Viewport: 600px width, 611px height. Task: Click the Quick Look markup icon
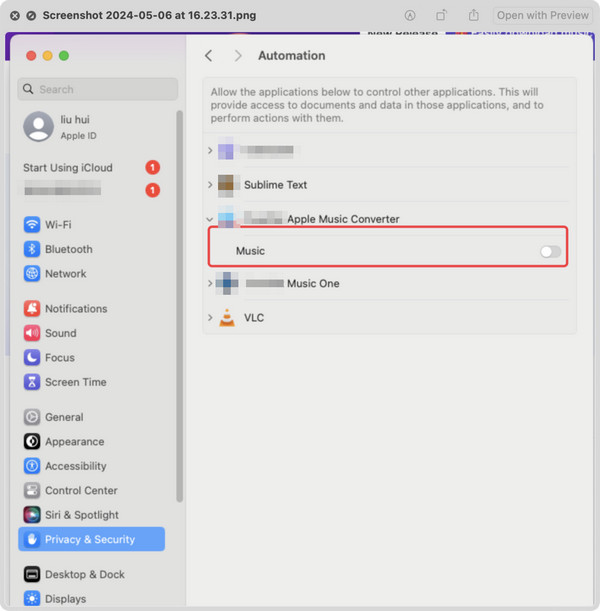tap(410, 16)
